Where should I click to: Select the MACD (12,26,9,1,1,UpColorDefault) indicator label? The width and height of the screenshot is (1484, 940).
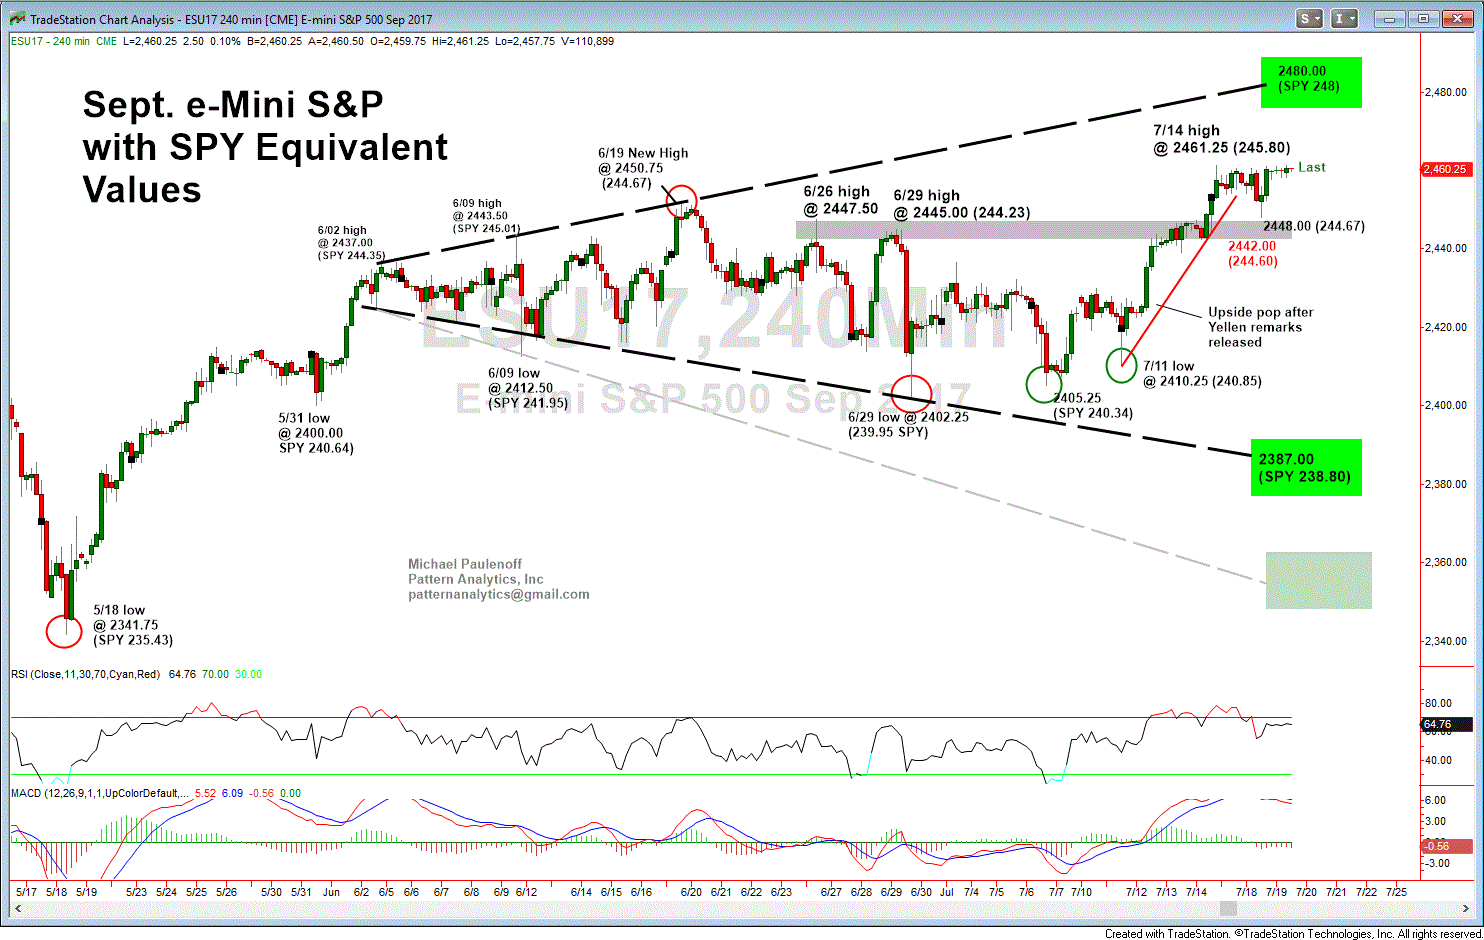coord(100,794)
